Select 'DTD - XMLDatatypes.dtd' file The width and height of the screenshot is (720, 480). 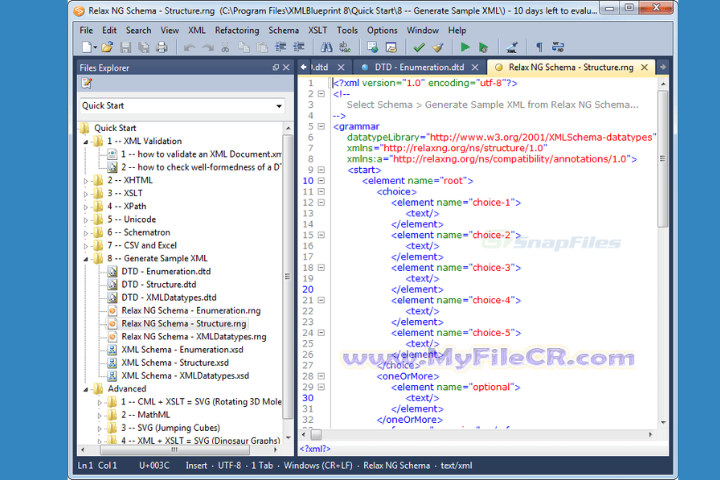click(x=169, y=298)
